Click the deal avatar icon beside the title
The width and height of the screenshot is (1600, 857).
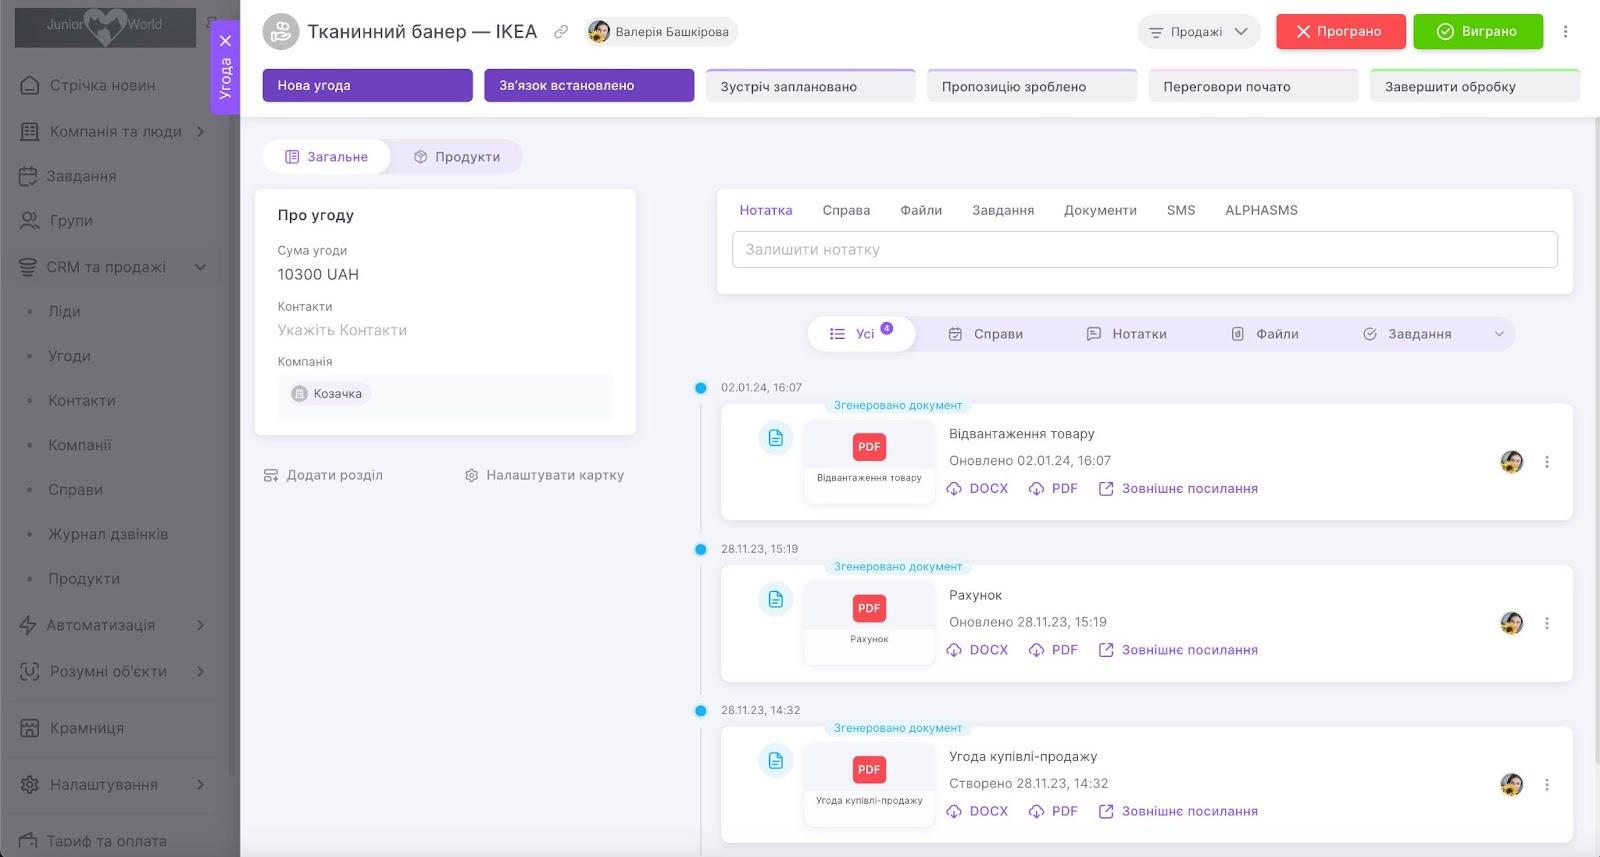281,32
